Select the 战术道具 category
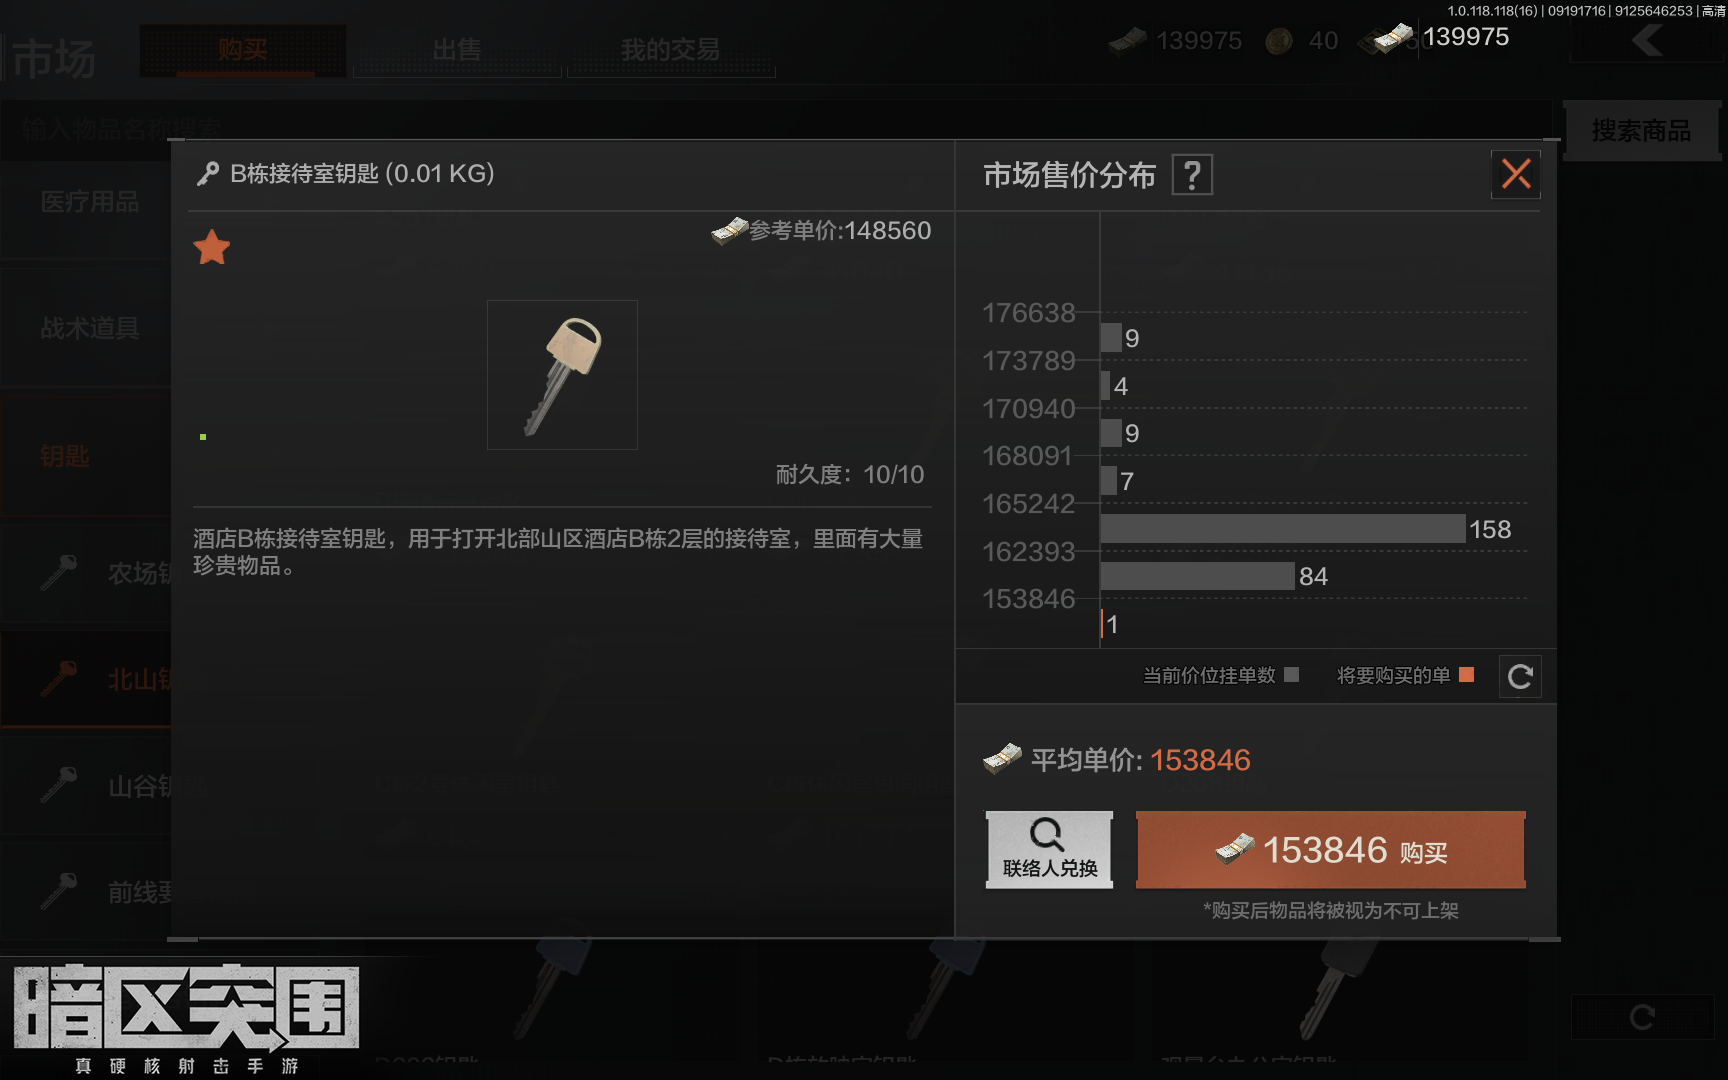Image resolution: width=1728 pixels, height=1080 pixels. coord(90,328)
